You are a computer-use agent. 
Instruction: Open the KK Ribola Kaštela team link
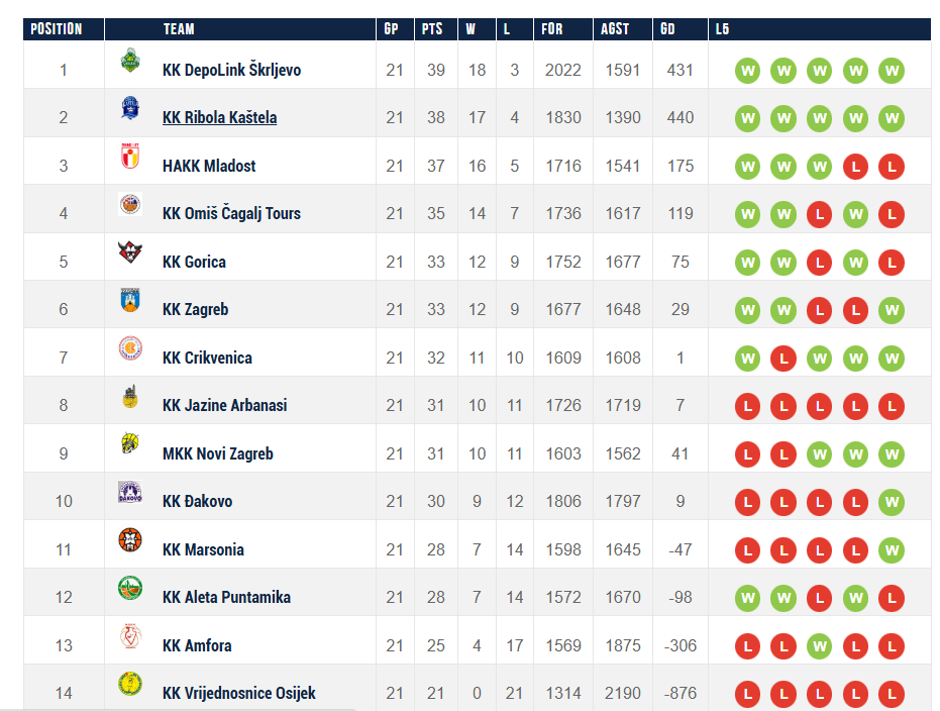[219, 118]
